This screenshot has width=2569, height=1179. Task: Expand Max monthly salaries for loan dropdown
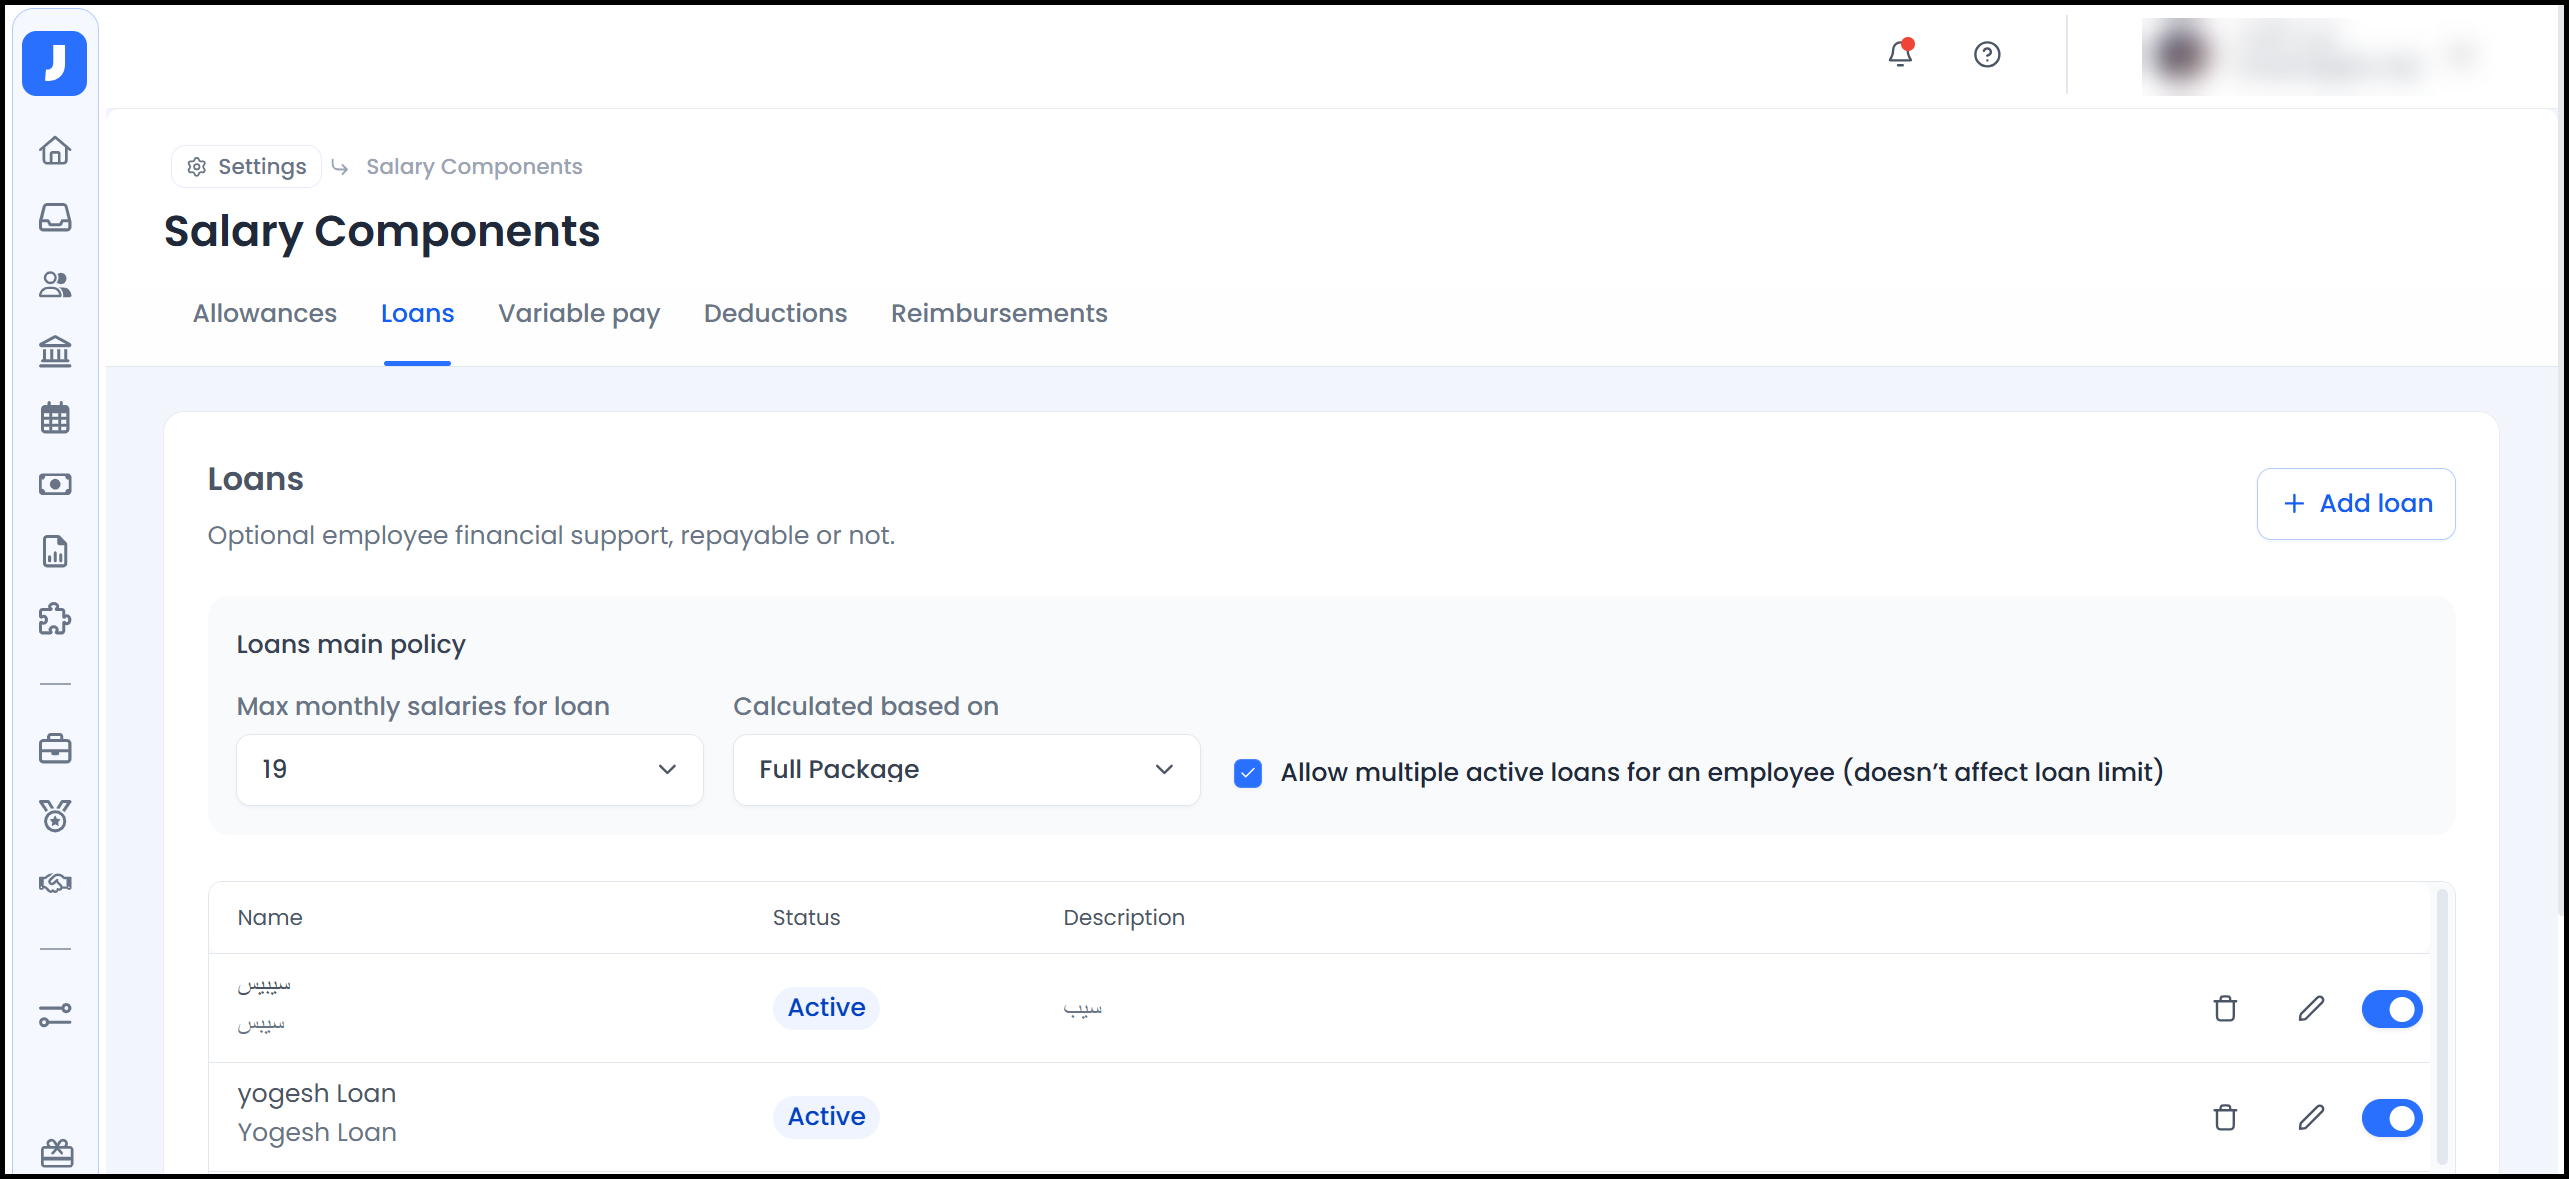469,769
